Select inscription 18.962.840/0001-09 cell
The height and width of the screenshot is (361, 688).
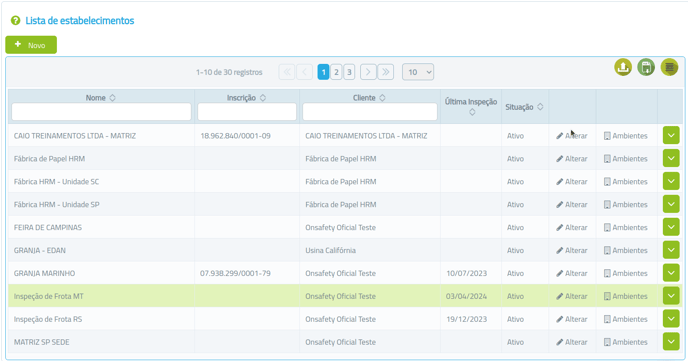point(235,136)
